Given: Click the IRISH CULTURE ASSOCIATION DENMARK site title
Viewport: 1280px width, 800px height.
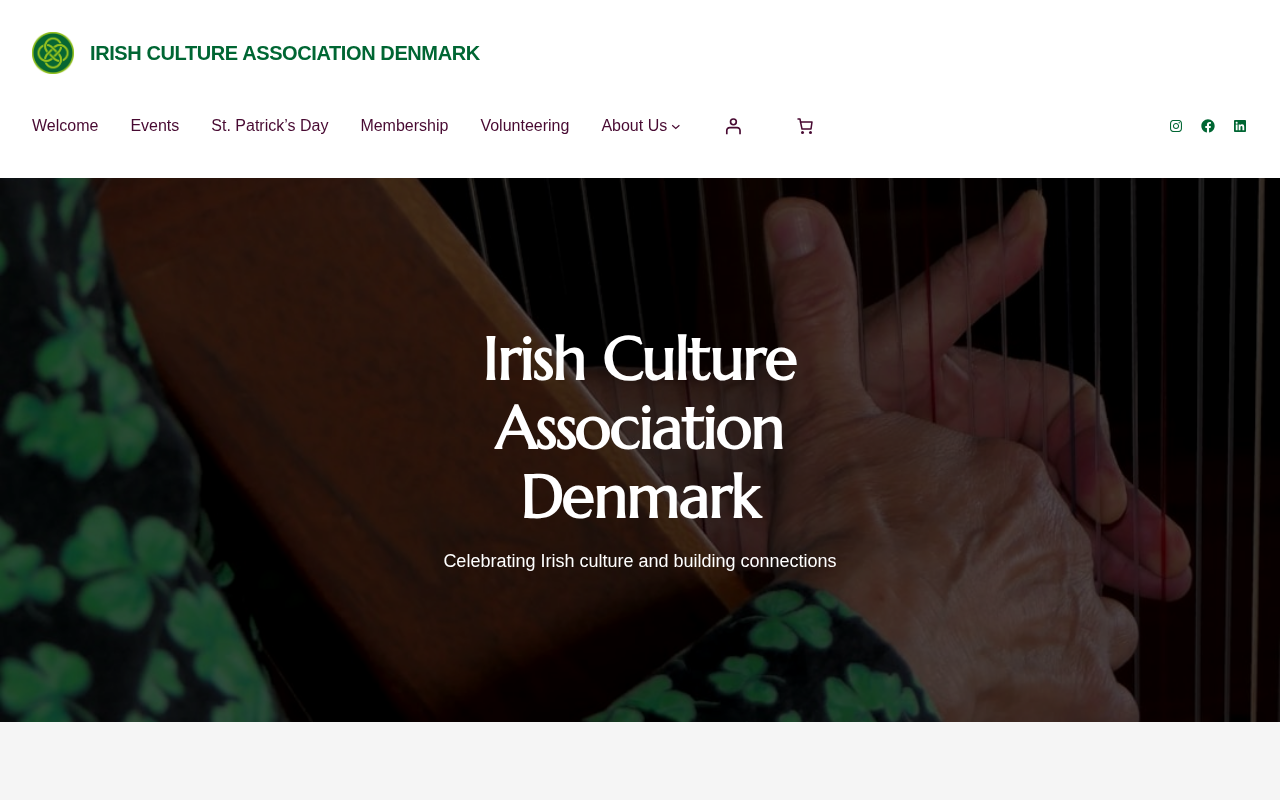Looking at the screenshot, I should pos(285,53).
